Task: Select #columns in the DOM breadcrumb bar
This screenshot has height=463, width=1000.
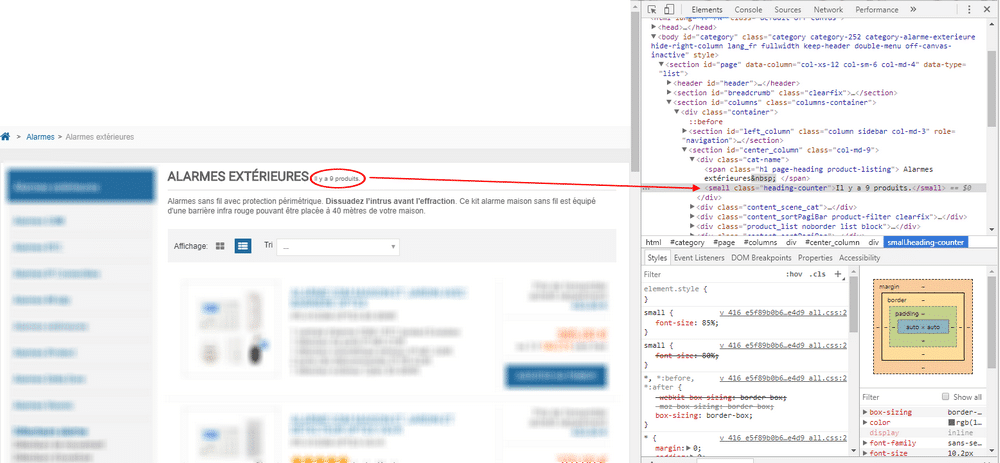Action: tap(761, 242)
